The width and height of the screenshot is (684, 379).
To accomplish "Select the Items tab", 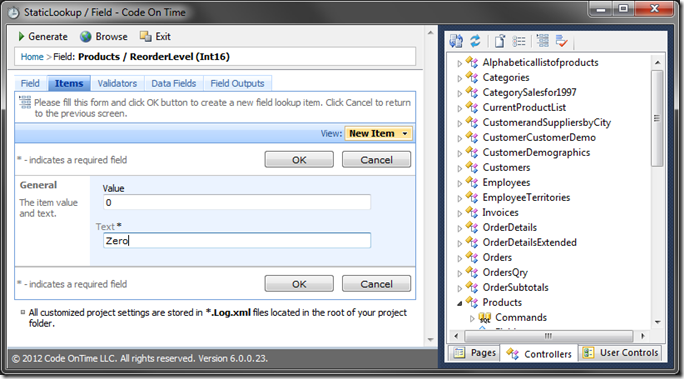I will (x=69, y=83).
